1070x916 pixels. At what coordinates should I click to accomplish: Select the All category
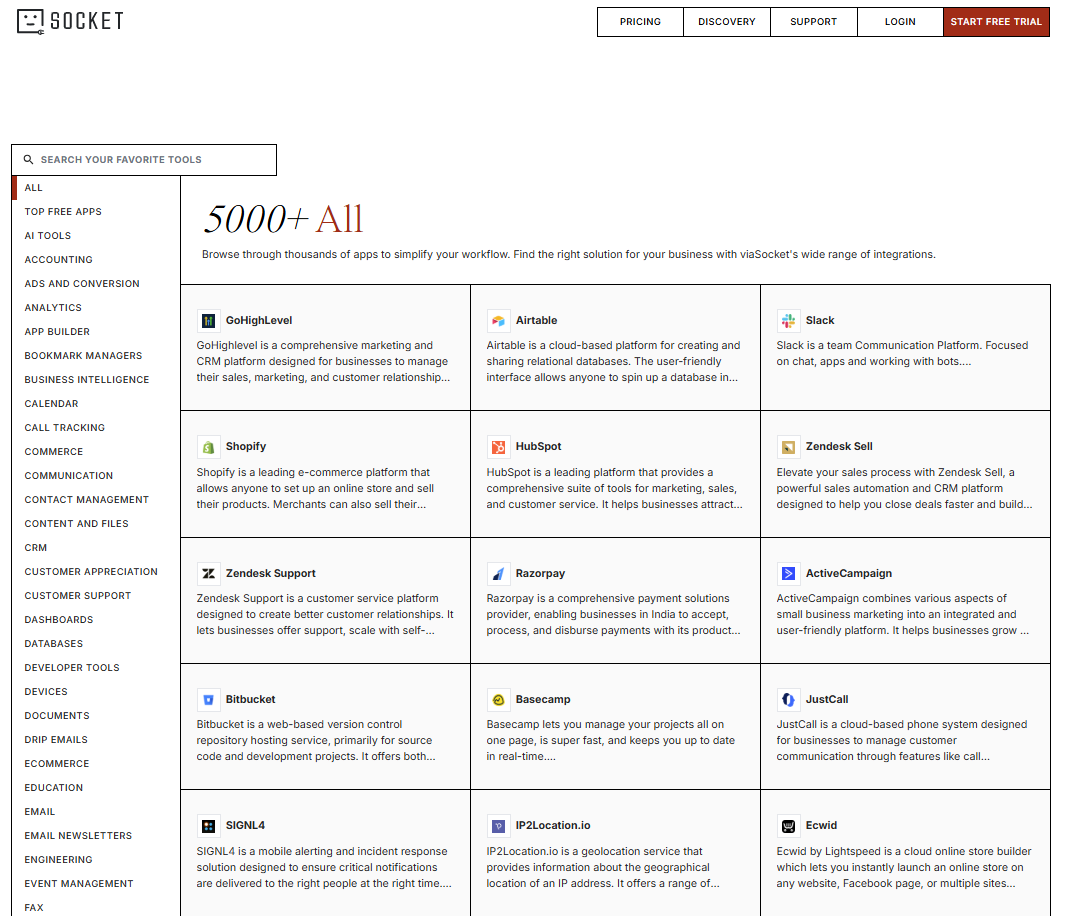pyautogui.click(x=96, y=188)
